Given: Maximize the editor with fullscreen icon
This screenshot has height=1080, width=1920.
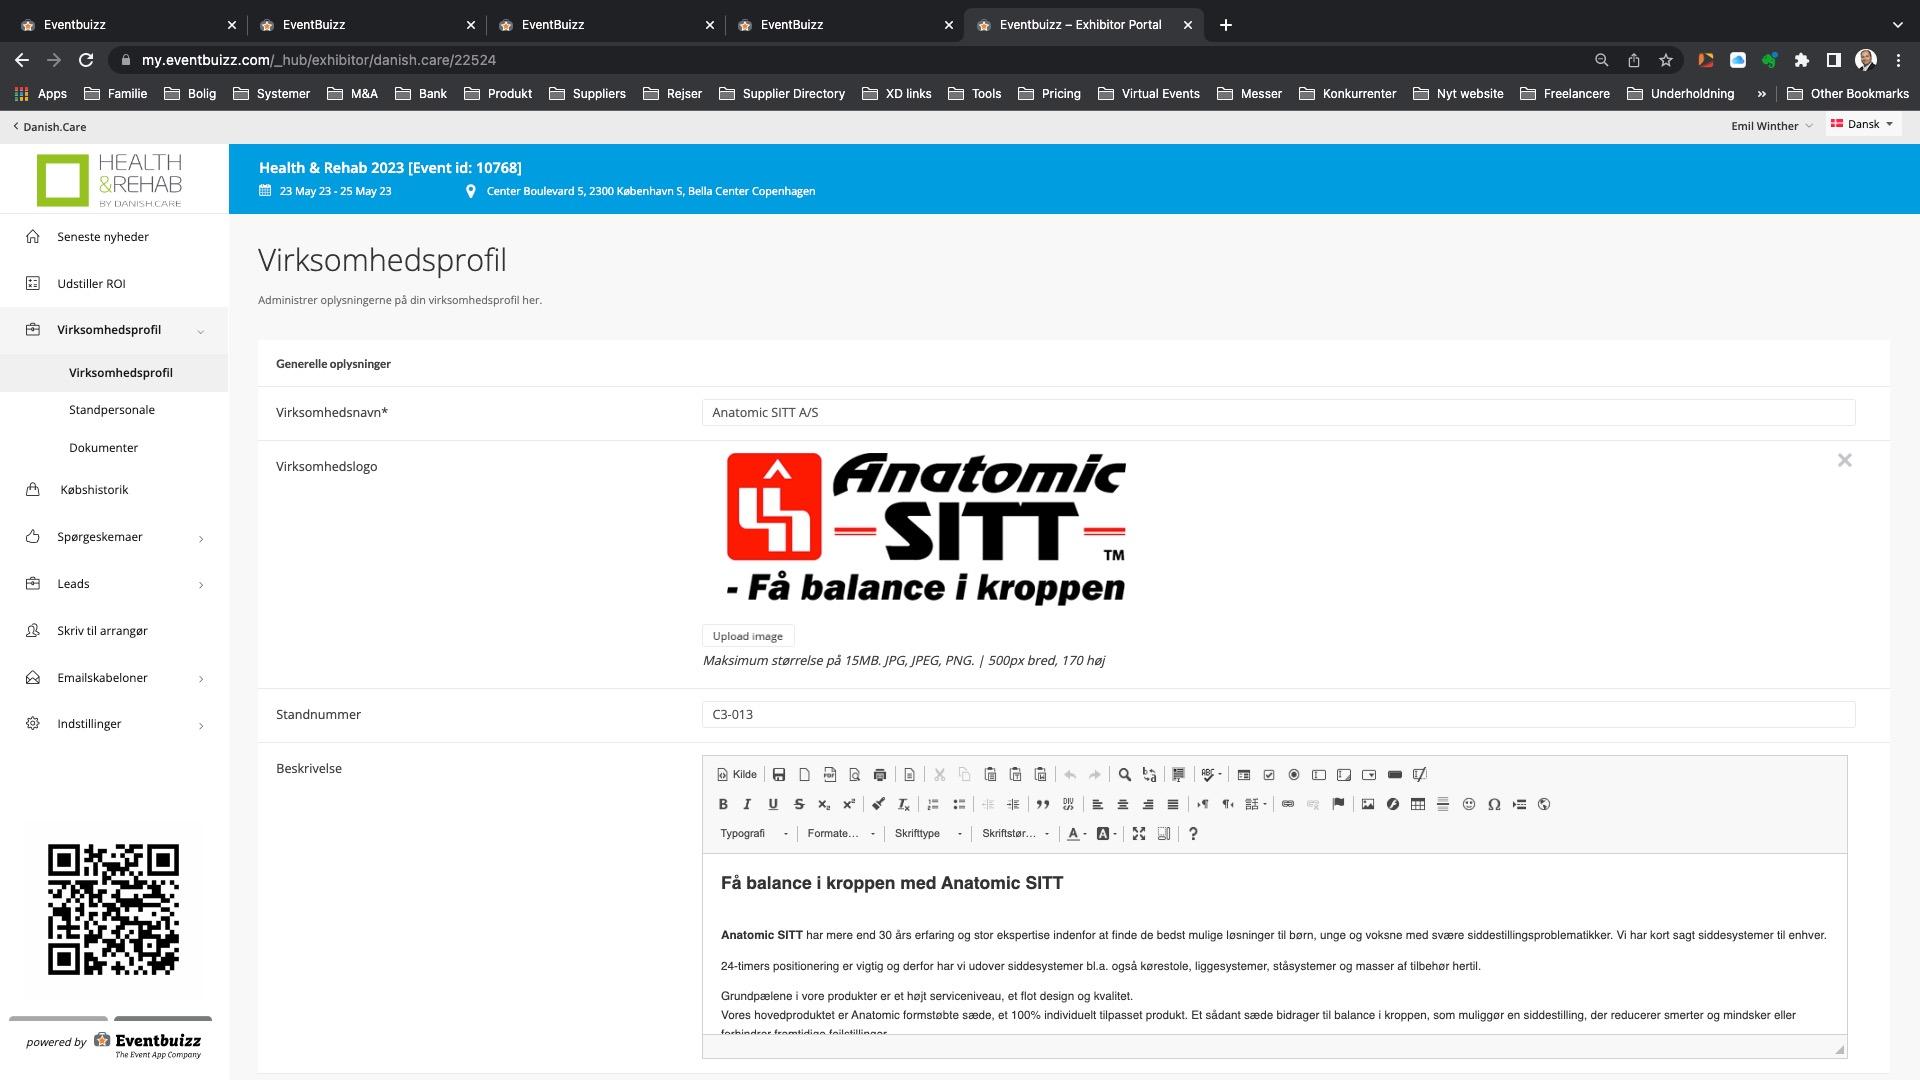Looking at the screenshot, I should click(x=1138, y=834).
